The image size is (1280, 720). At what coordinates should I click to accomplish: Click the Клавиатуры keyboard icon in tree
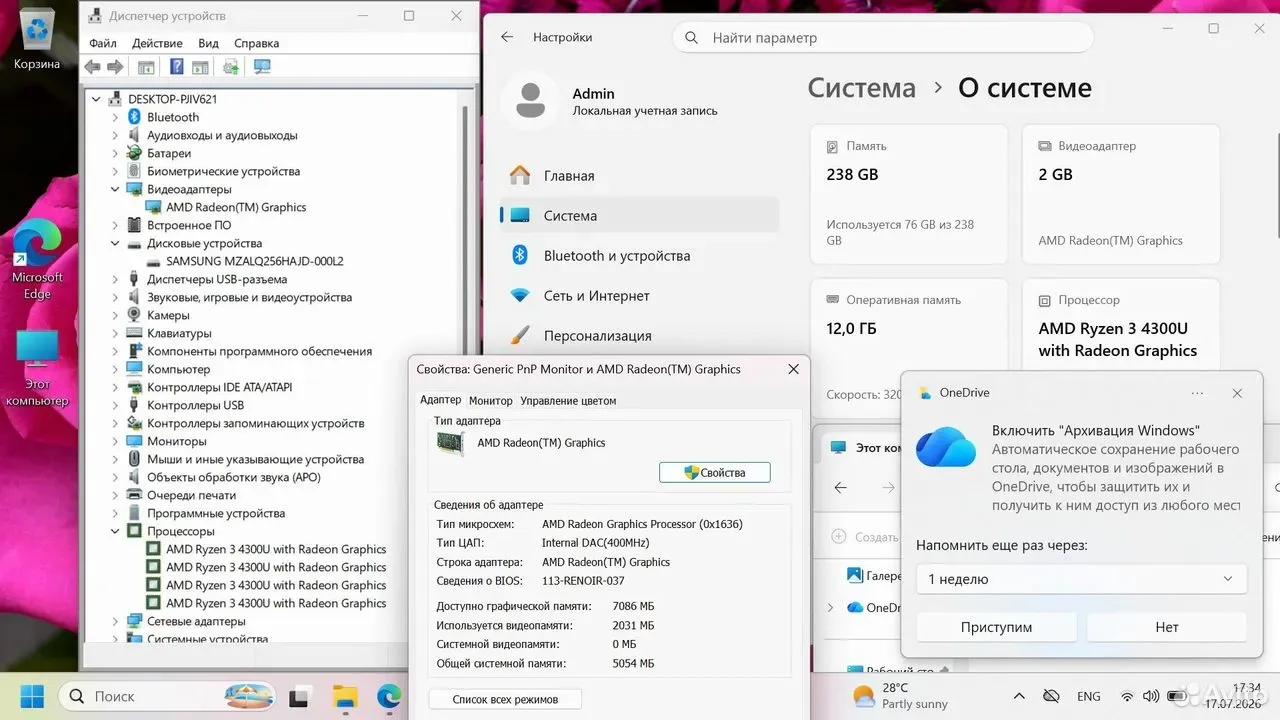(x=134, y=333)
